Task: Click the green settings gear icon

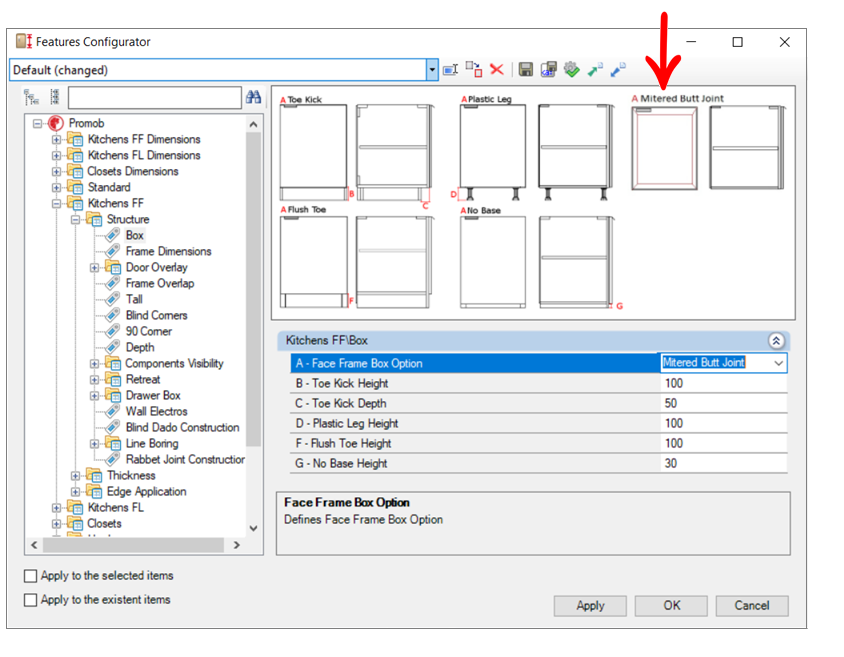Action: click(571, 70)
